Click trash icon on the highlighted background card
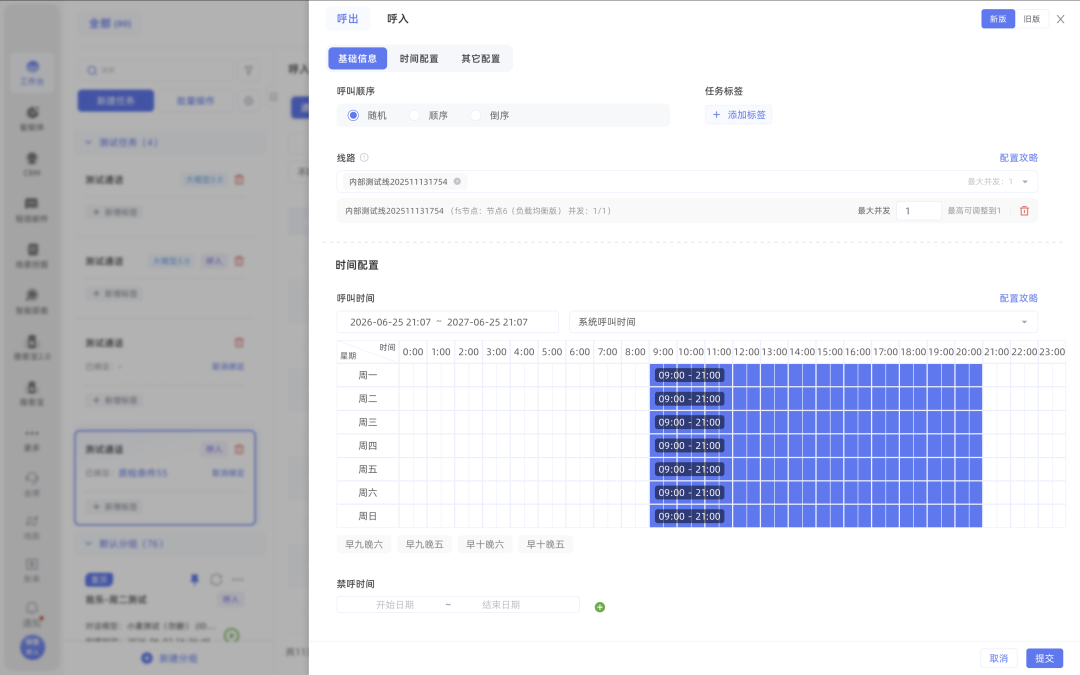 (x=239, y=449)
